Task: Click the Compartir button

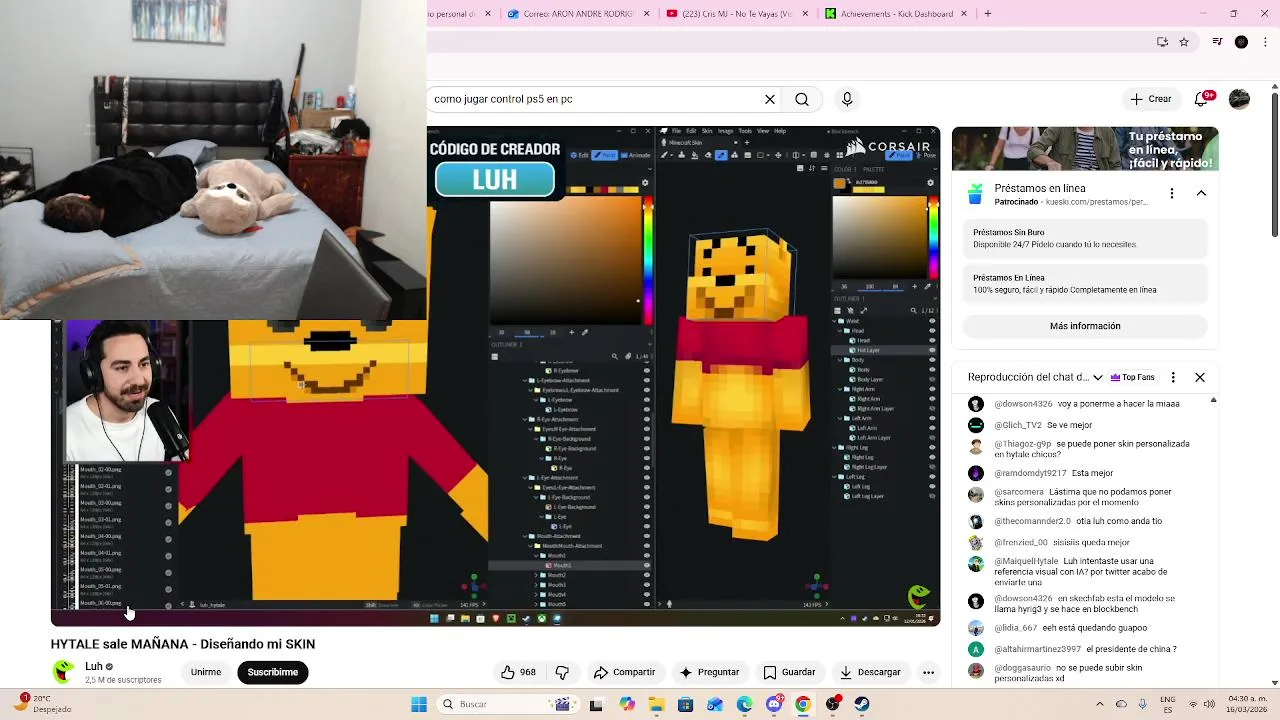Action: [624, 672]
